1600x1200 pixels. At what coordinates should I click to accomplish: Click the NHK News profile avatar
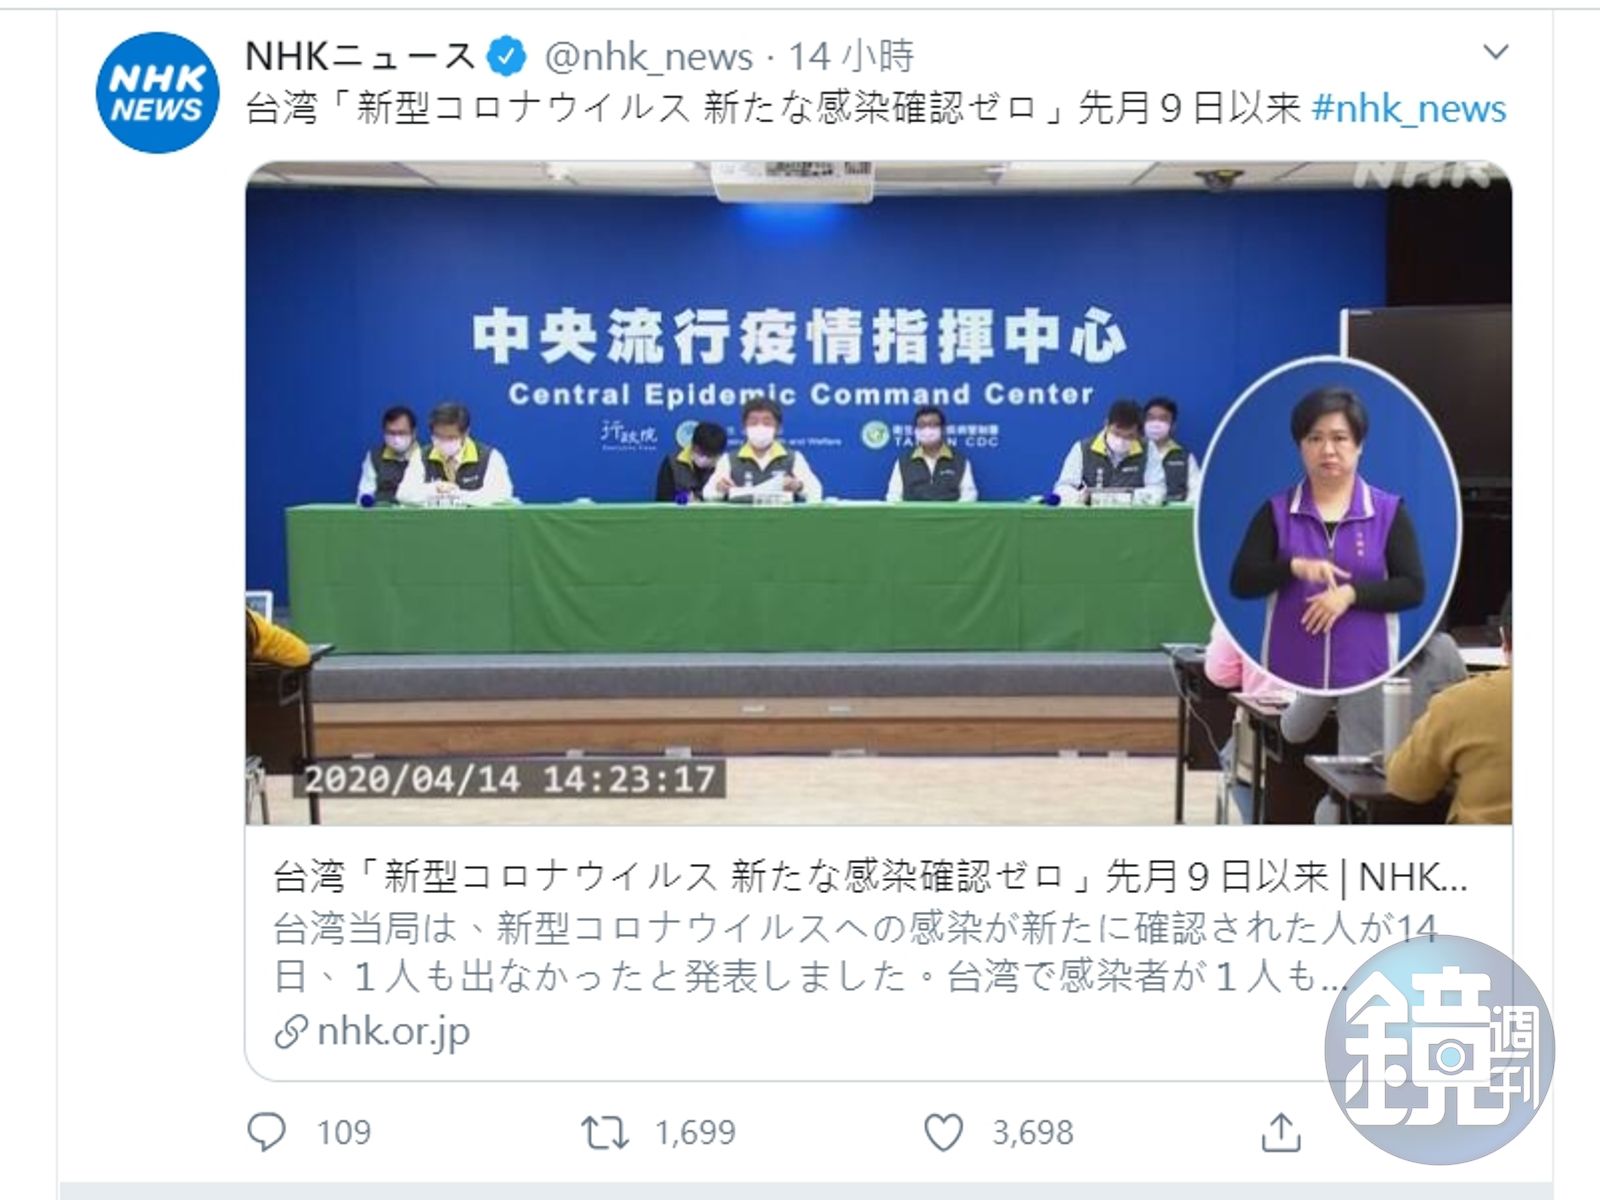tap(157, 92)
